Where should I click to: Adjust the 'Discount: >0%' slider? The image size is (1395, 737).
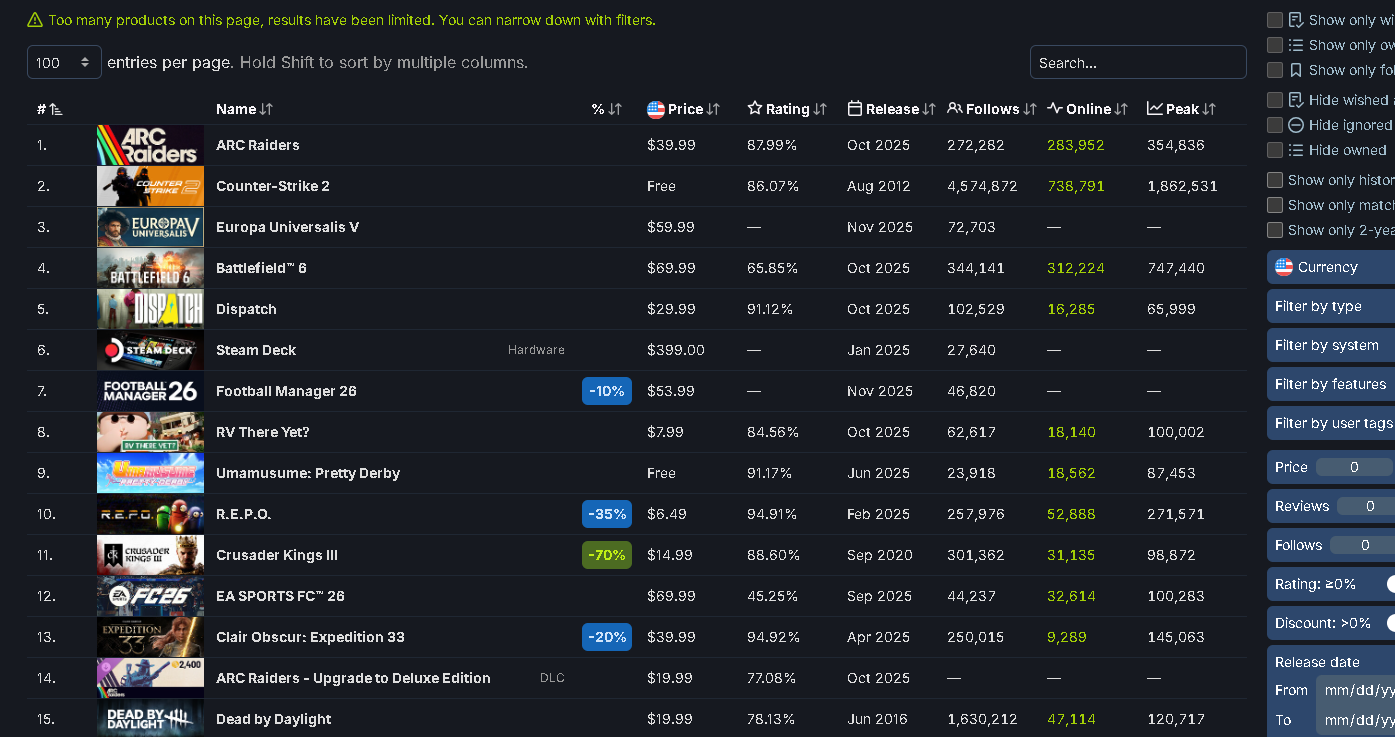(1390, 623)
